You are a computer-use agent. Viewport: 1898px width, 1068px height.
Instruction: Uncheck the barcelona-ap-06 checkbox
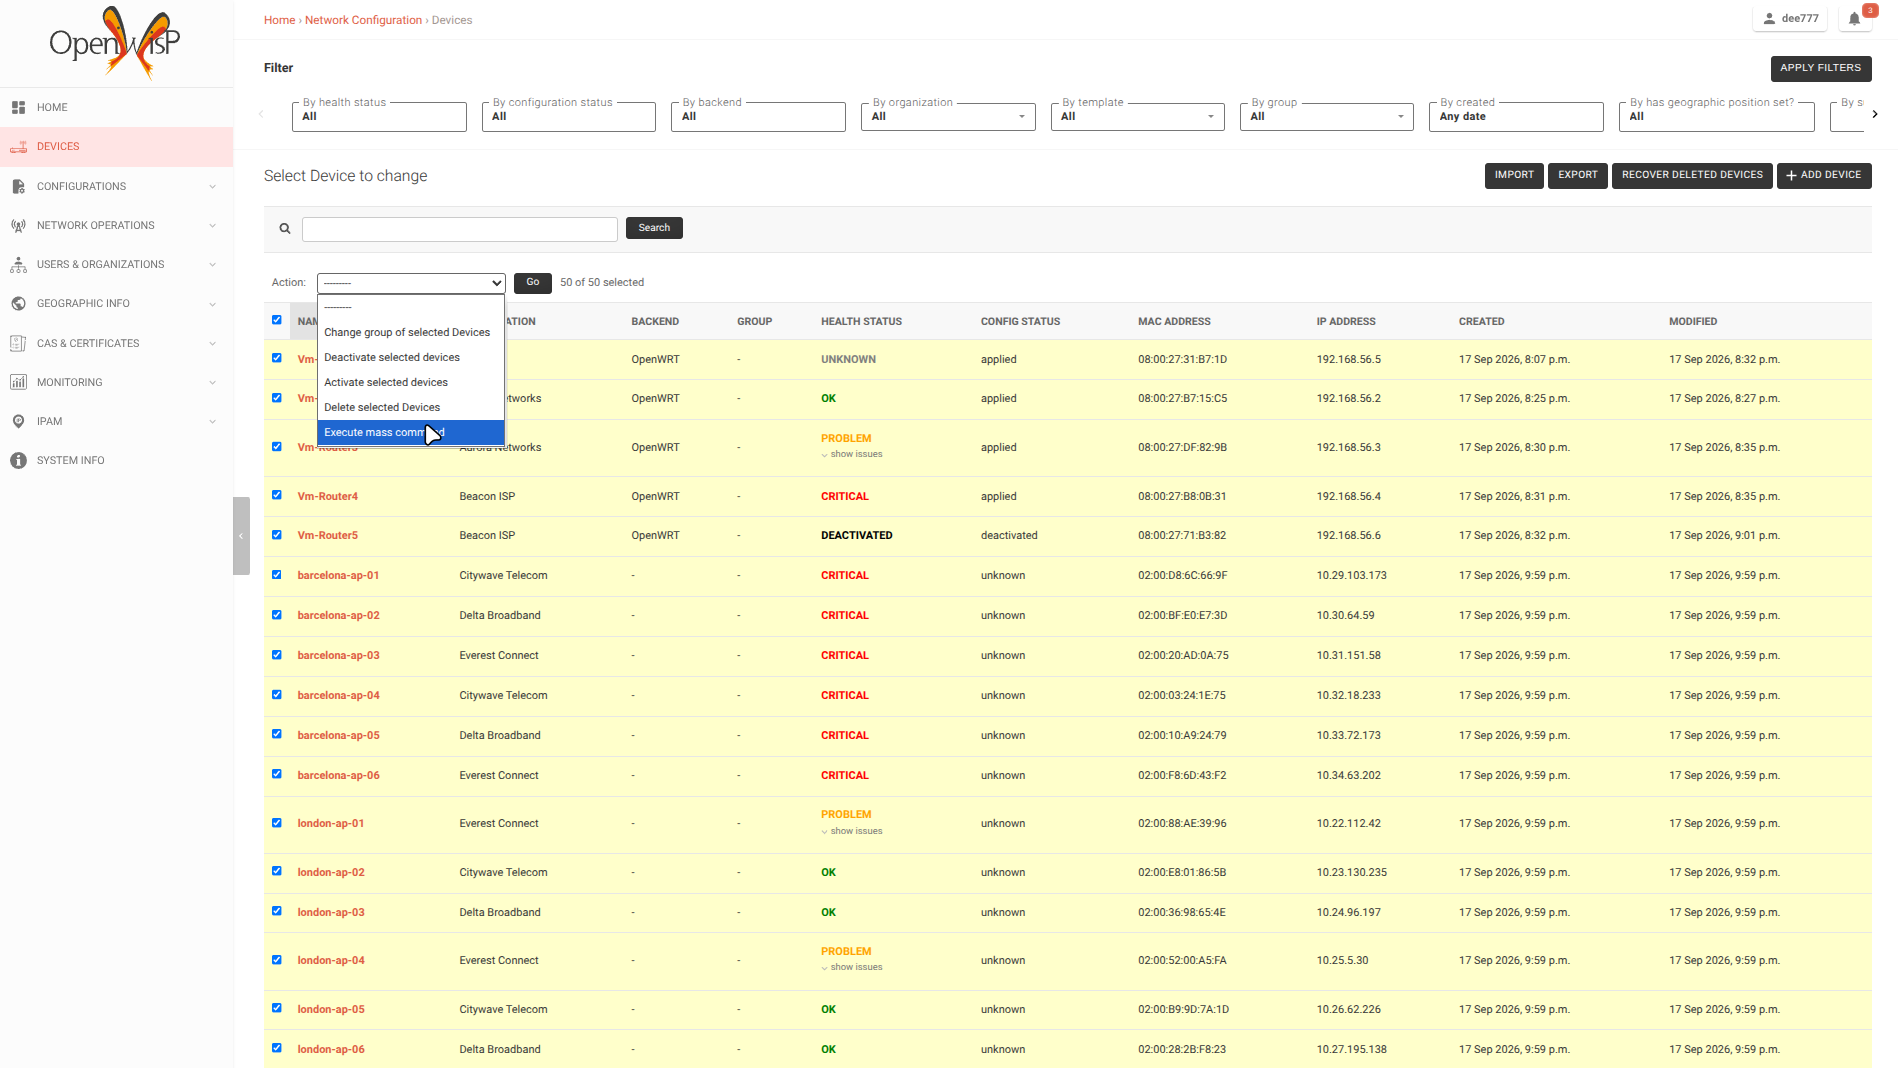tap(277, 774)
